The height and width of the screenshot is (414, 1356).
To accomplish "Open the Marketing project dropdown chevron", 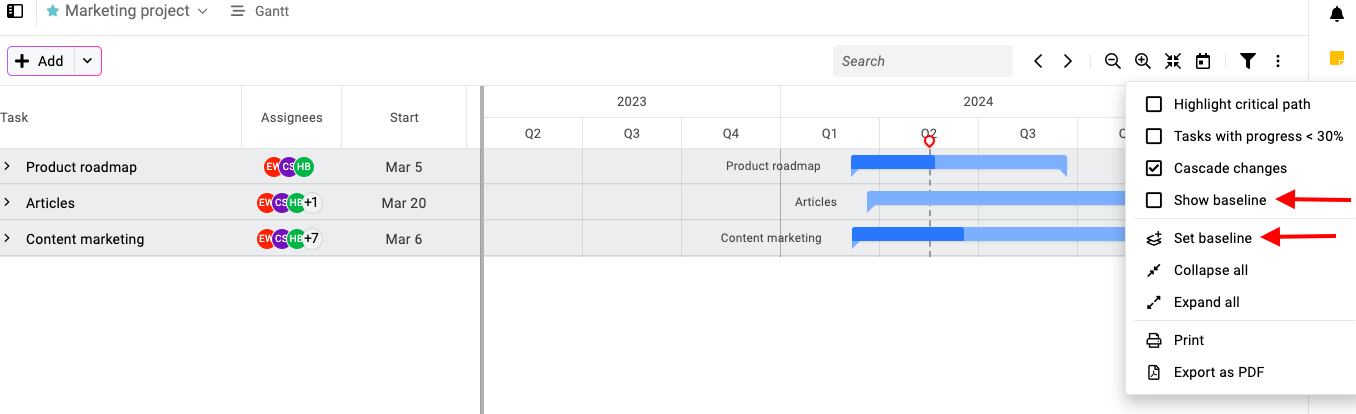I will coord(203,11).
